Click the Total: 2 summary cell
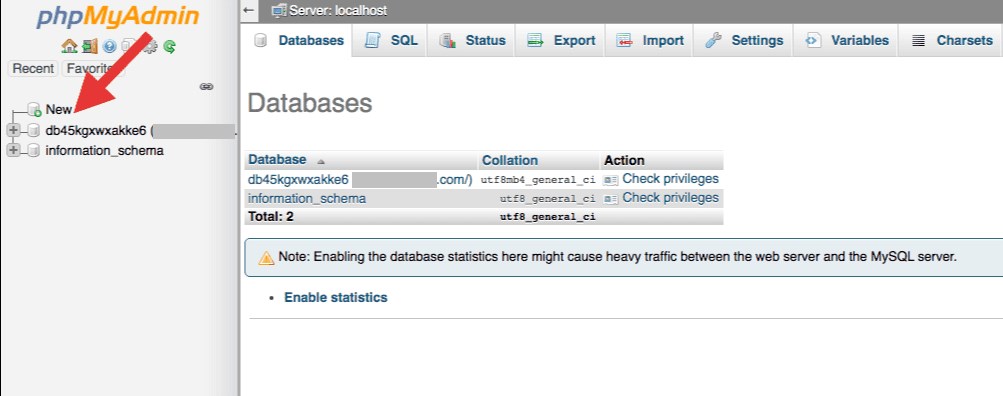The height and width of the screenshot is (396, 1003). (x=271, y=217)
